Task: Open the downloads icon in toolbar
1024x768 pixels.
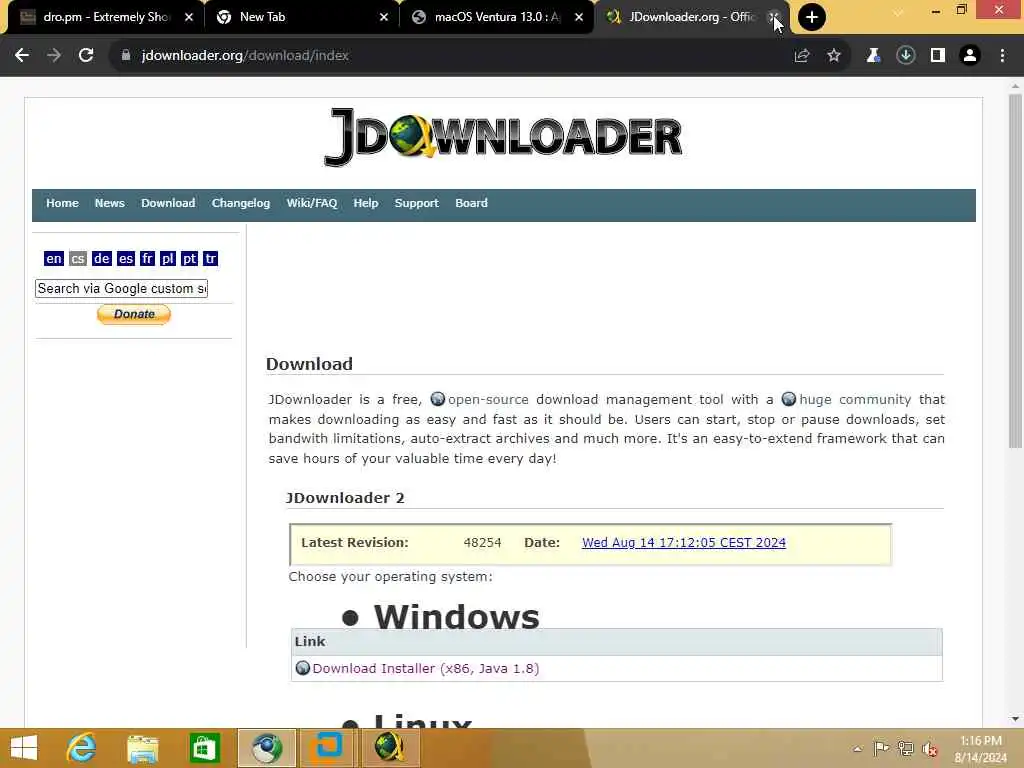Action: click(905, 56)
